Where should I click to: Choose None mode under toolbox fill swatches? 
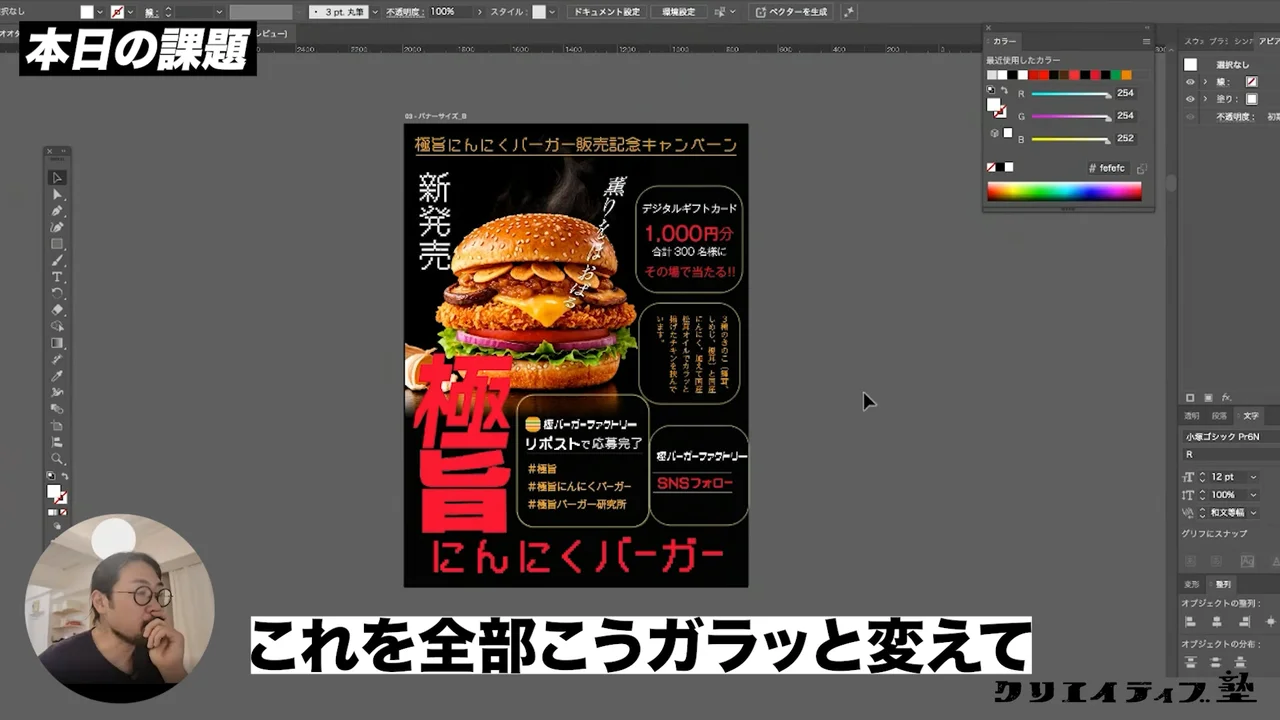(65, 512)
